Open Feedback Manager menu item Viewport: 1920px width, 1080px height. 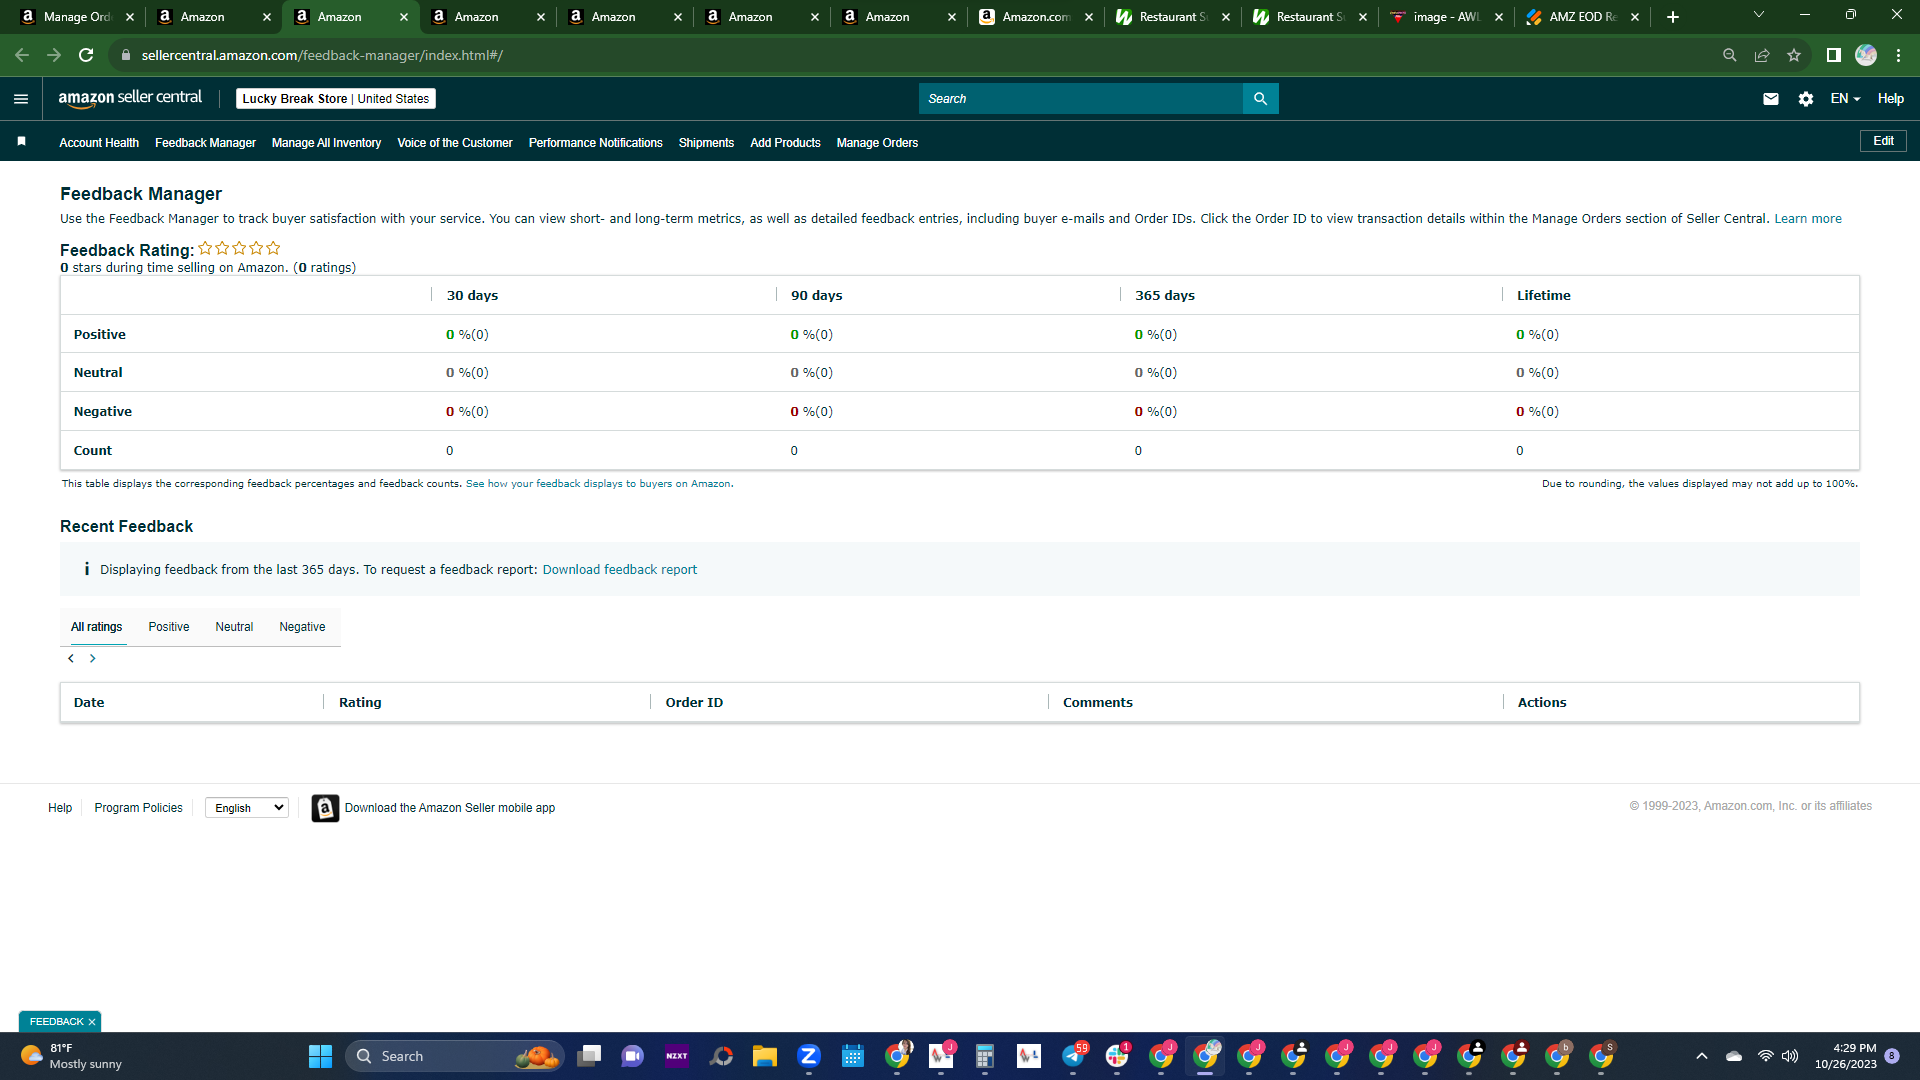pos(205,143)
